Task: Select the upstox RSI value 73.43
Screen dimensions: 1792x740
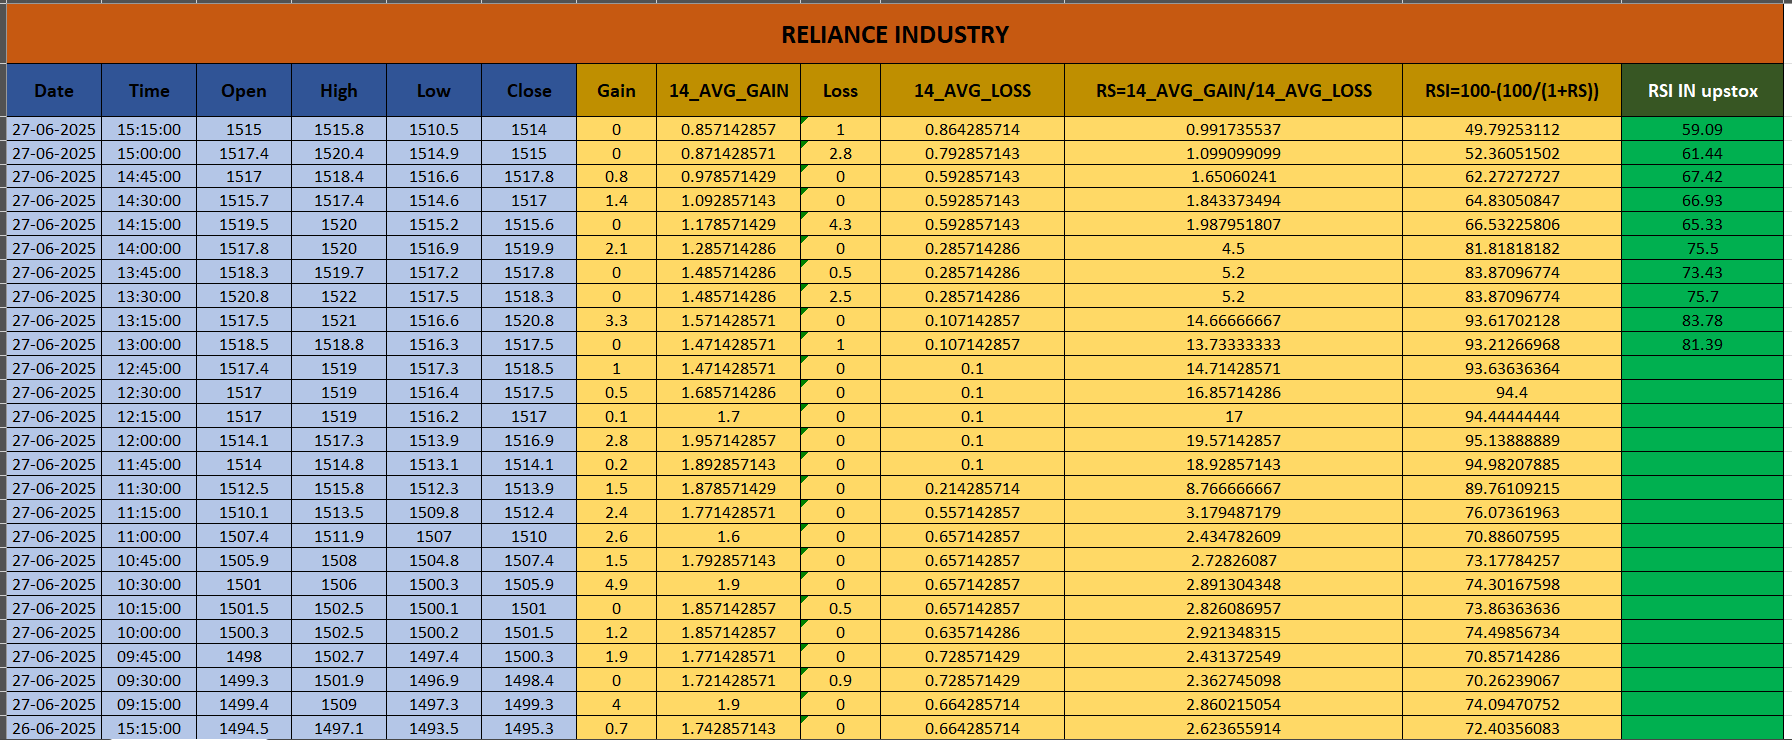Action: pos(1702,273)
